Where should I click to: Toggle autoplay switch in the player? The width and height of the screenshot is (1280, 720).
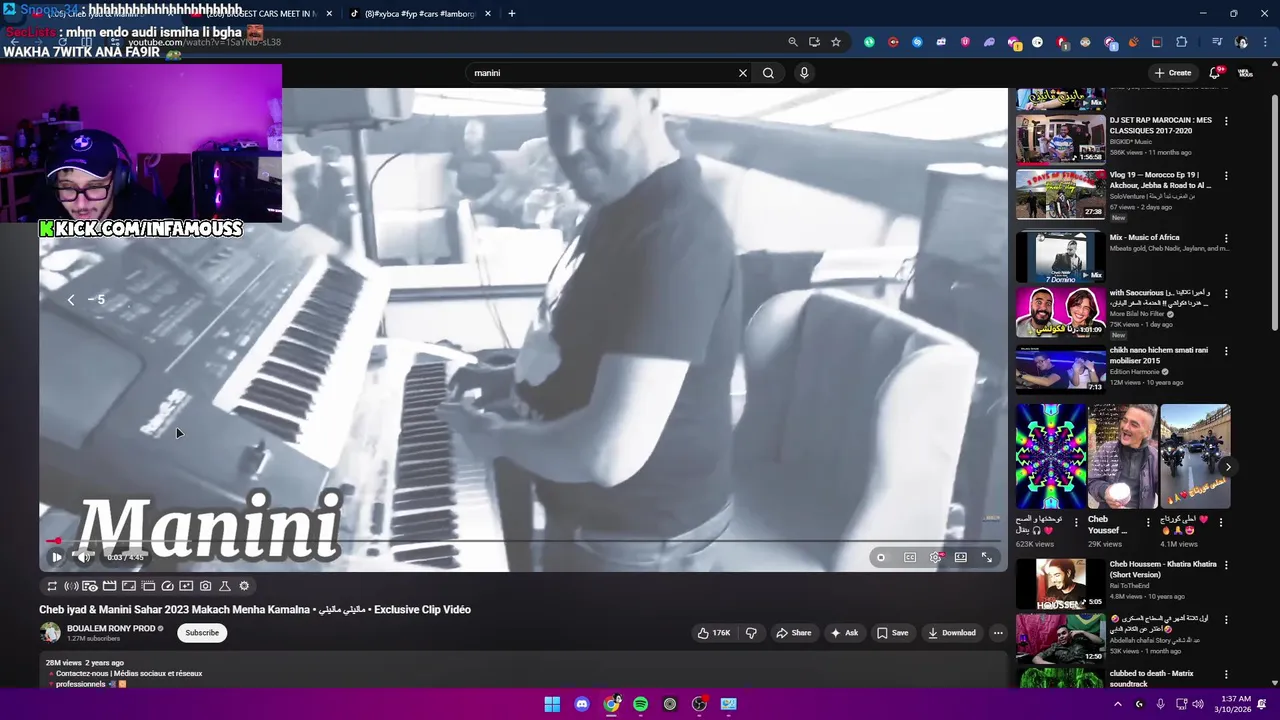tap(881, 557)
